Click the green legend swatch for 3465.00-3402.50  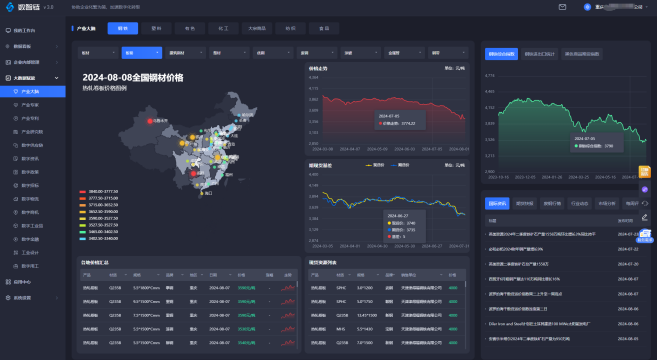[83, 232]
